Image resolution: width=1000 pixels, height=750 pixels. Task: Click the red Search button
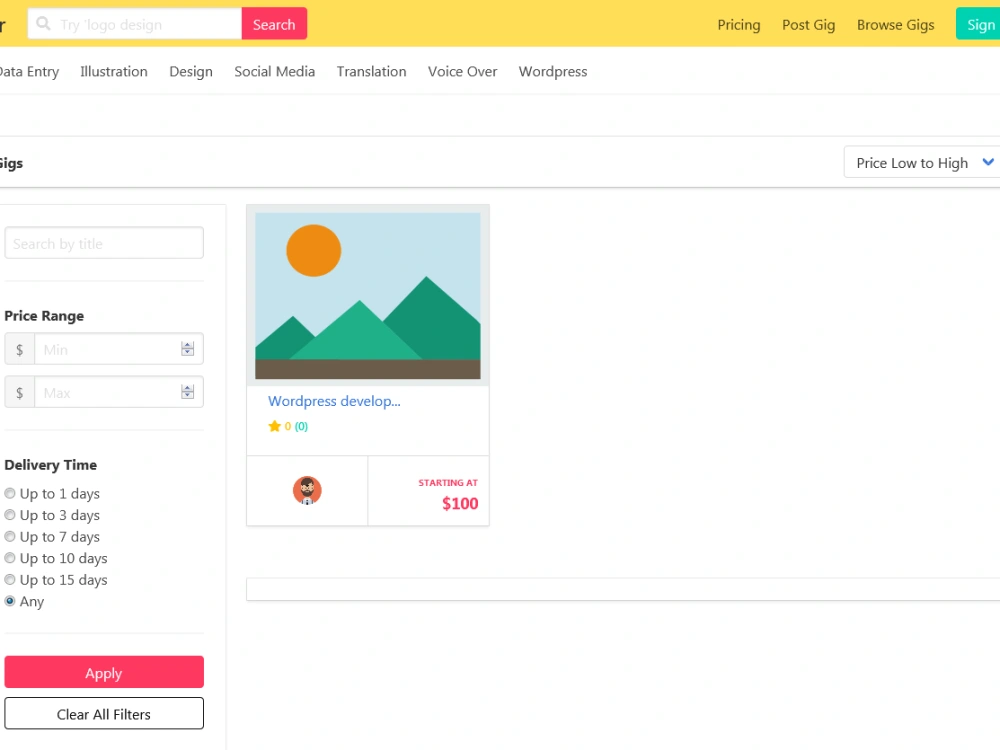274,24
